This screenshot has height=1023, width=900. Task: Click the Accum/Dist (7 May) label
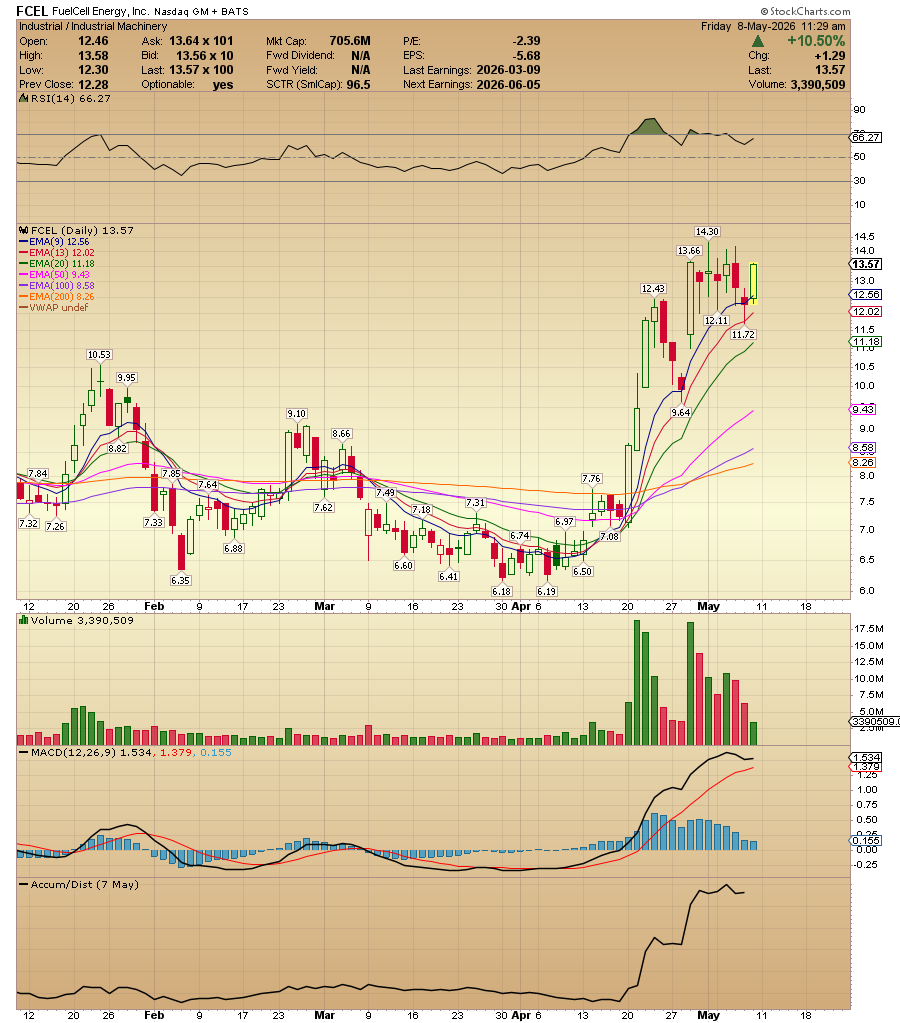pos(85,885)
